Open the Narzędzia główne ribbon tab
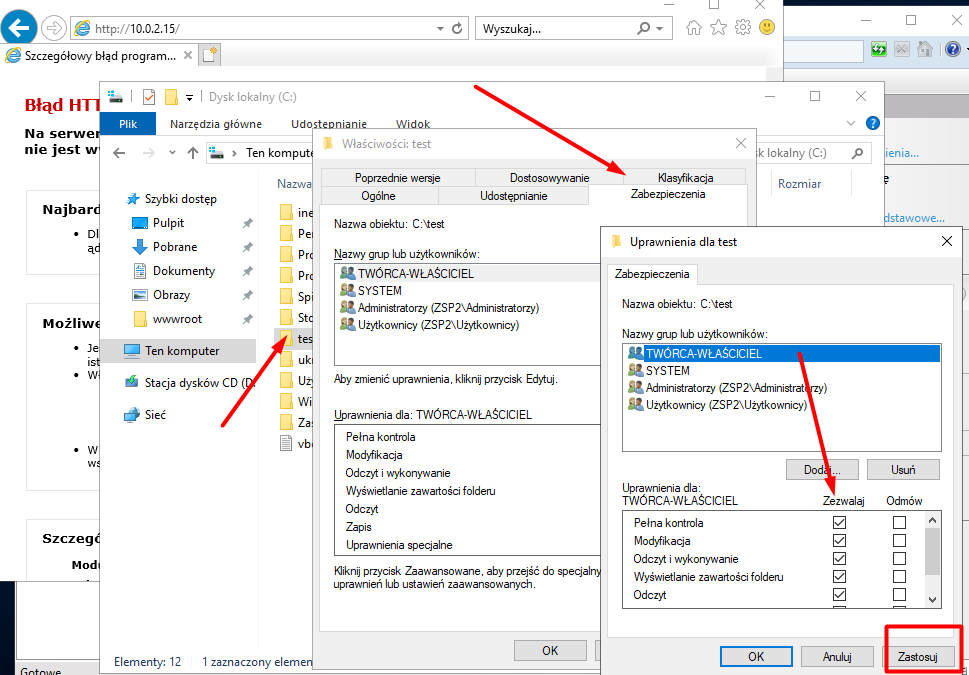Screen dimensions: 969x675 pos(216,124)
